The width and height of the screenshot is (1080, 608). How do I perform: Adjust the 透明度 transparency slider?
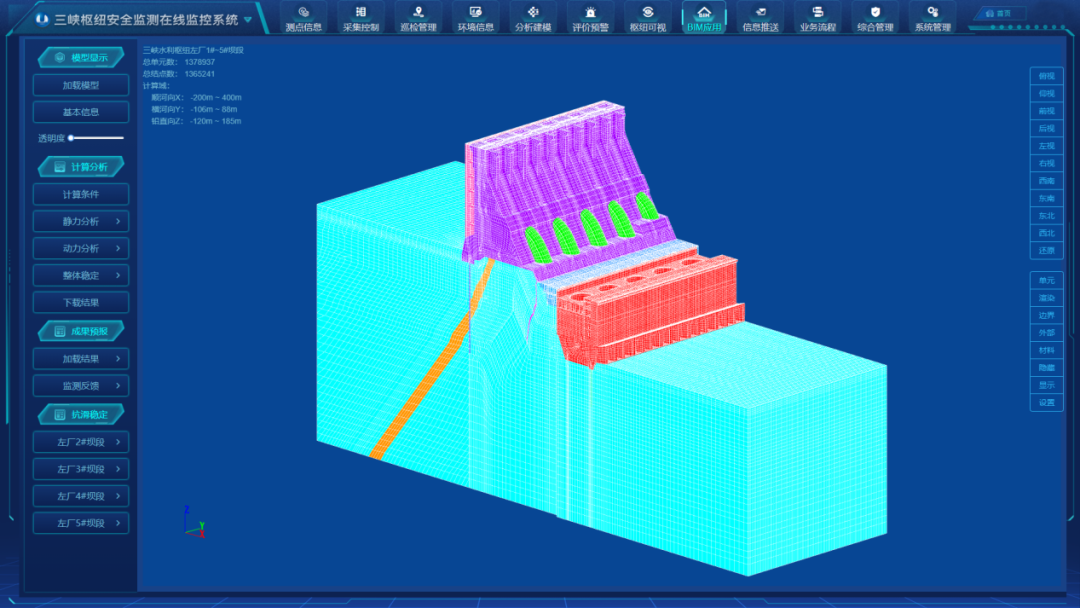97,138
